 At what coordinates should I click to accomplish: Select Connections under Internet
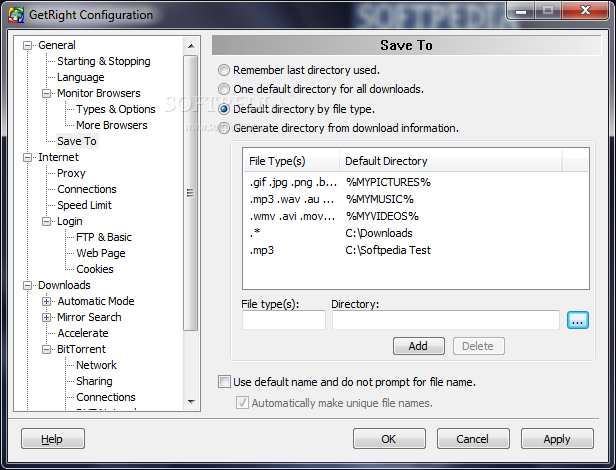click(x=87, y=189)
